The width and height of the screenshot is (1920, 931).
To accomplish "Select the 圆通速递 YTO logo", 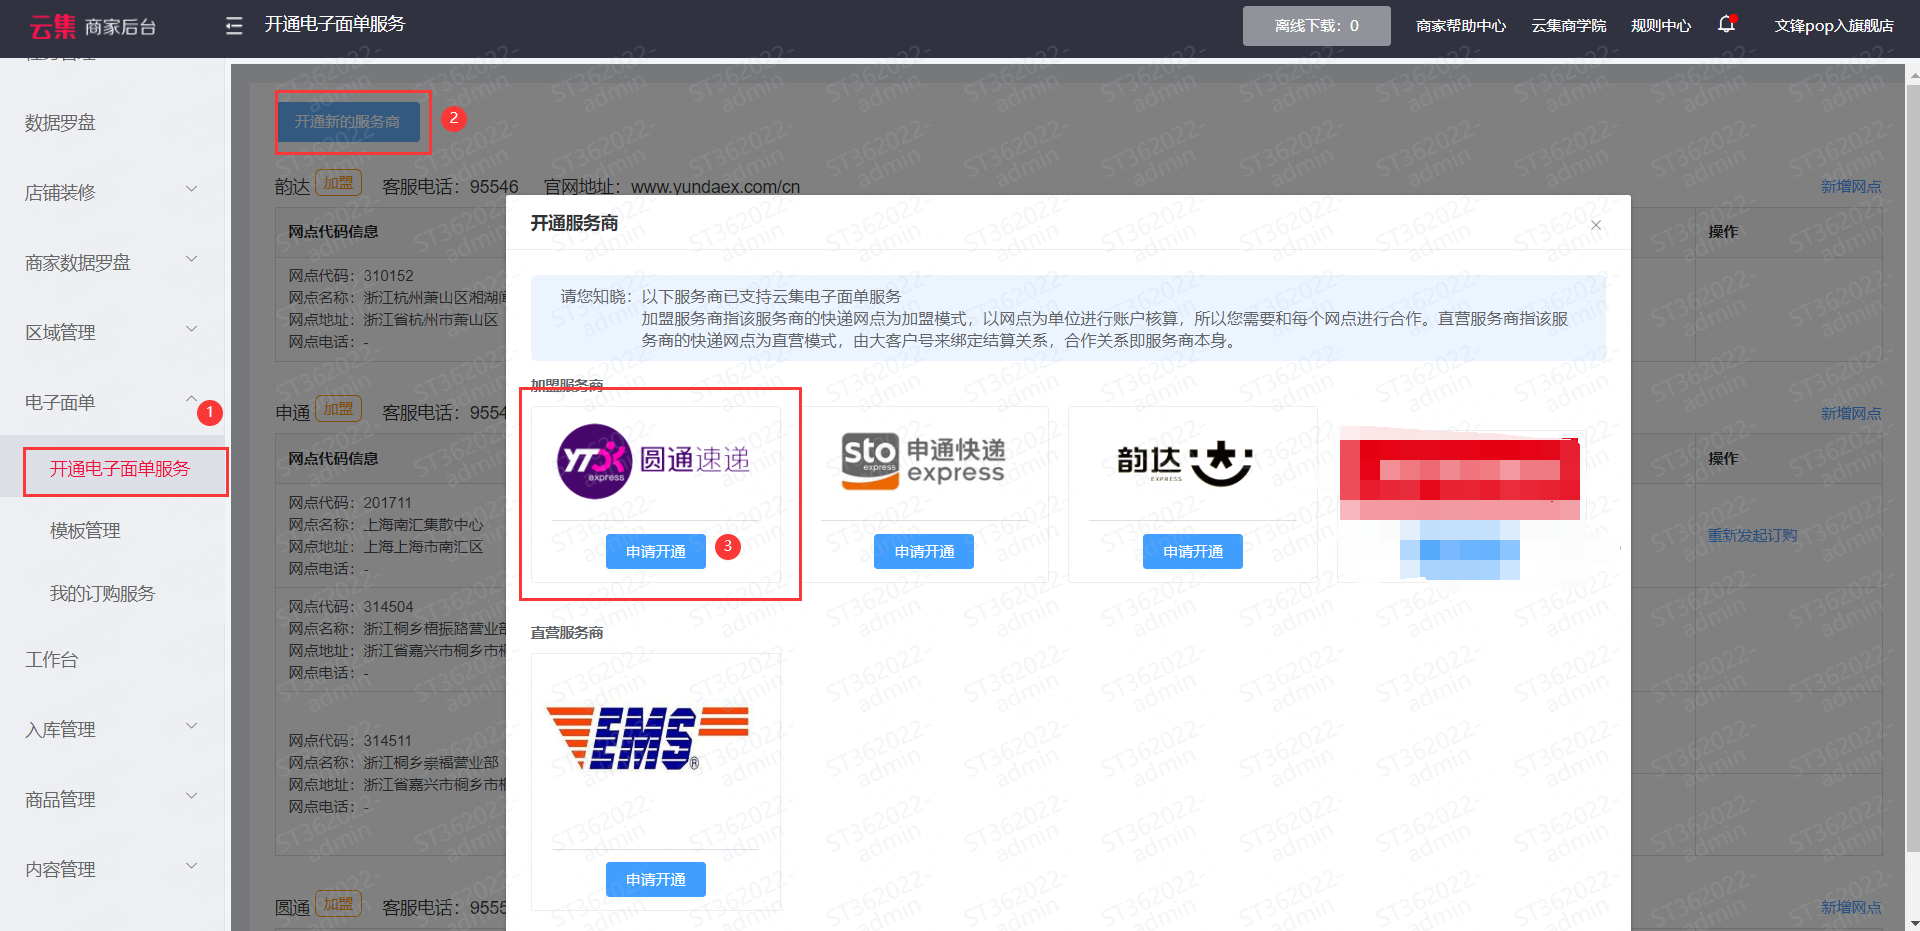I will coord(654,461).
